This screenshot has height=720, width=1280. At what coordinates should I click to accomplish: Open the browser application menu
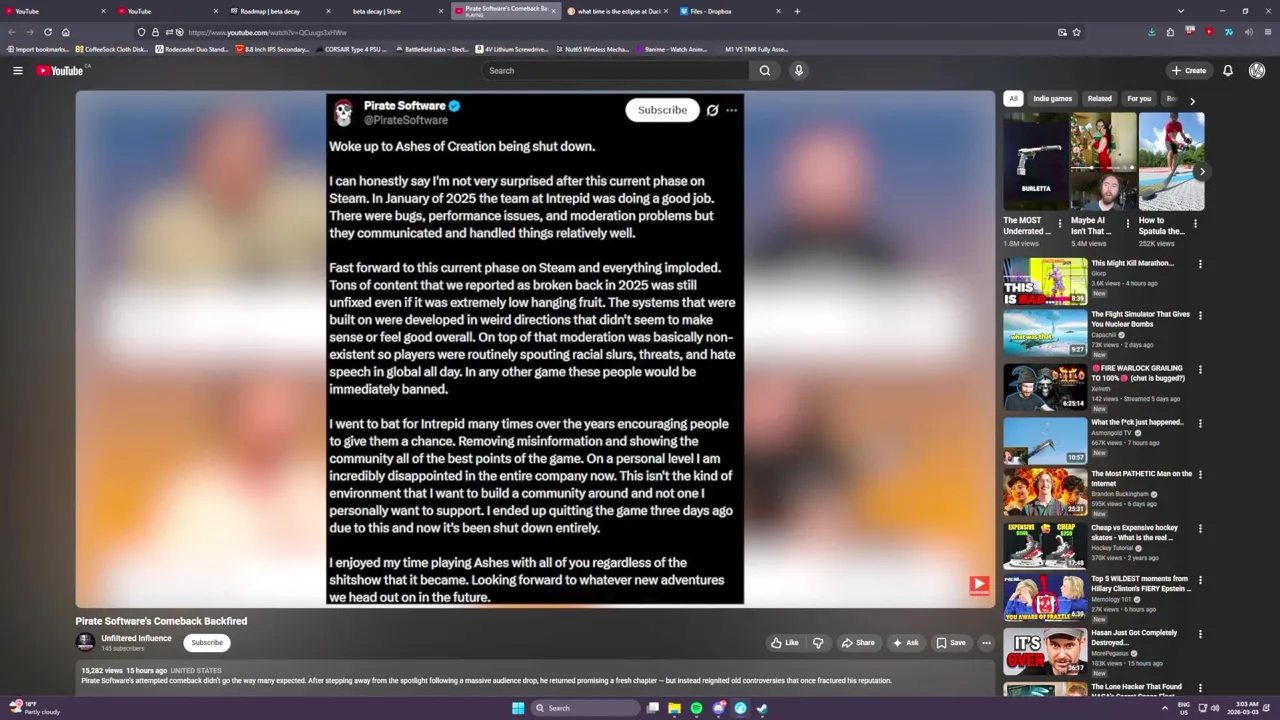(1266, 32)
